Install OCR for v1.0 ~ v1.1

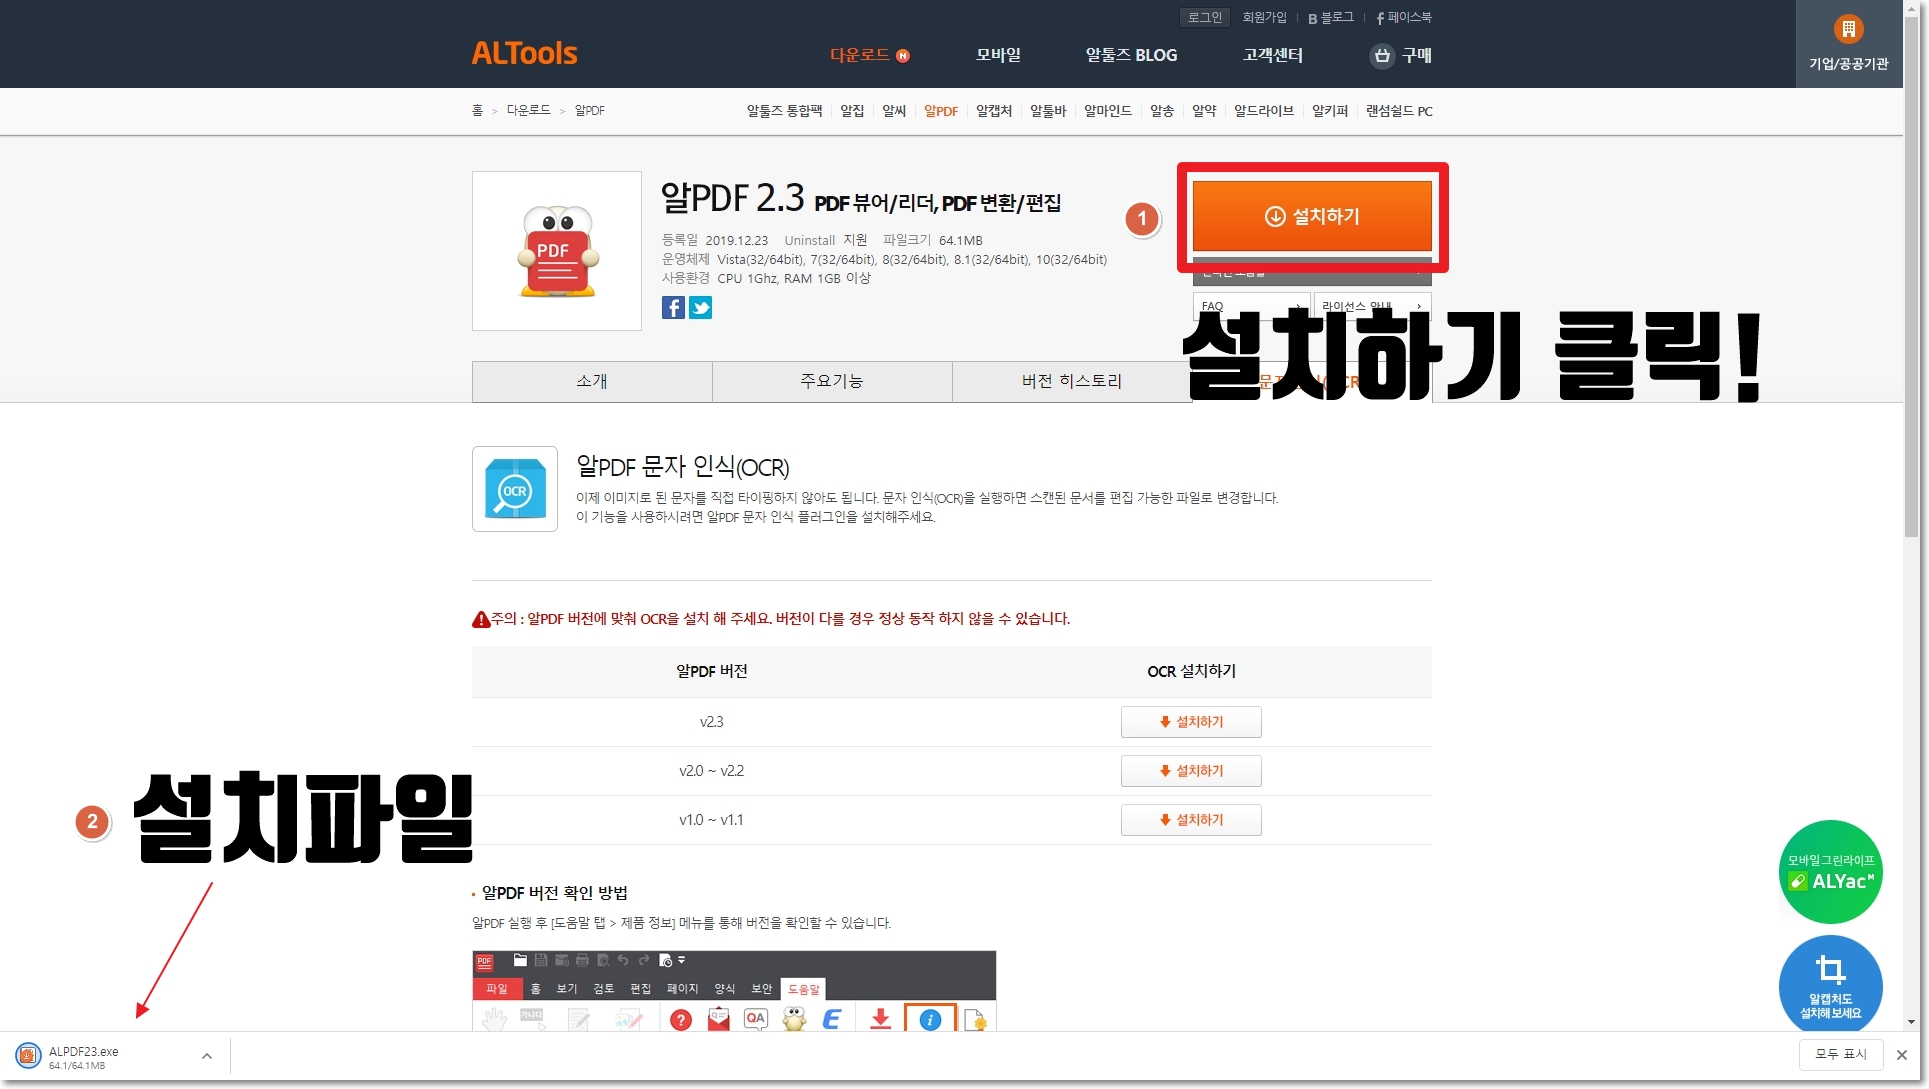[1191, 820]
